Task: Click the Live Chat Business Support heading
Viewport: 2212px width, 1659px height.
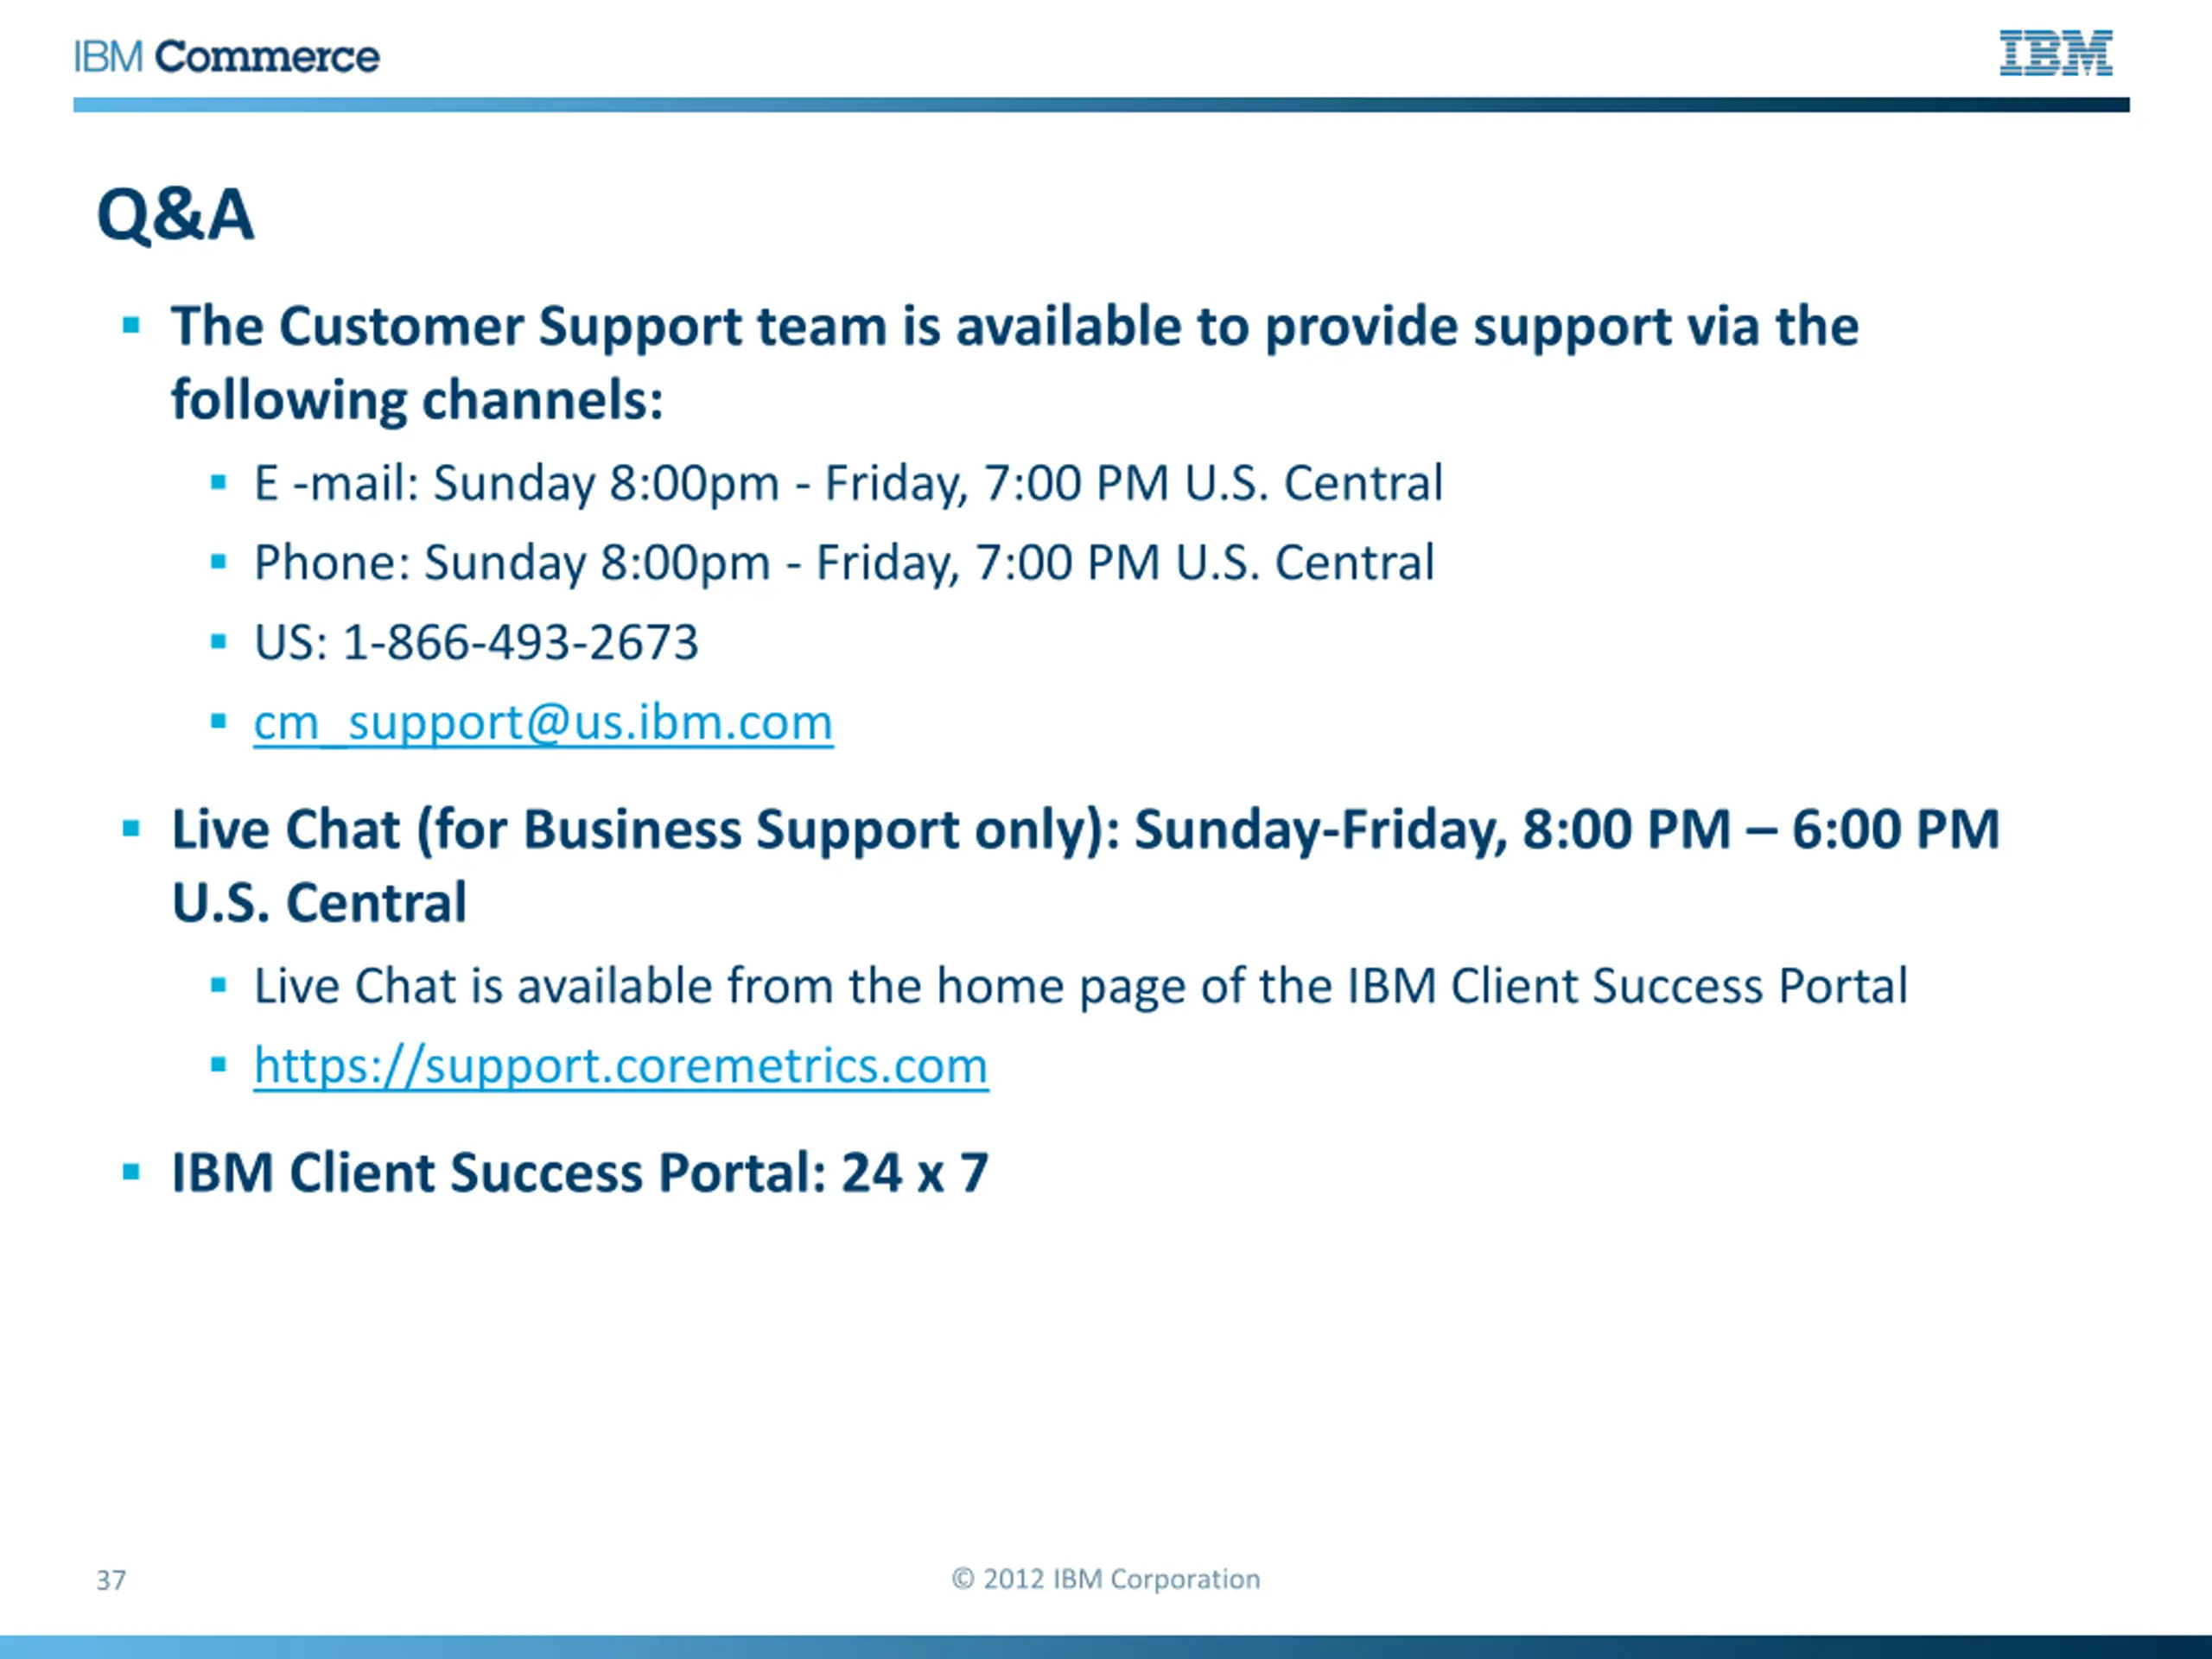Action: [1085, 829]
